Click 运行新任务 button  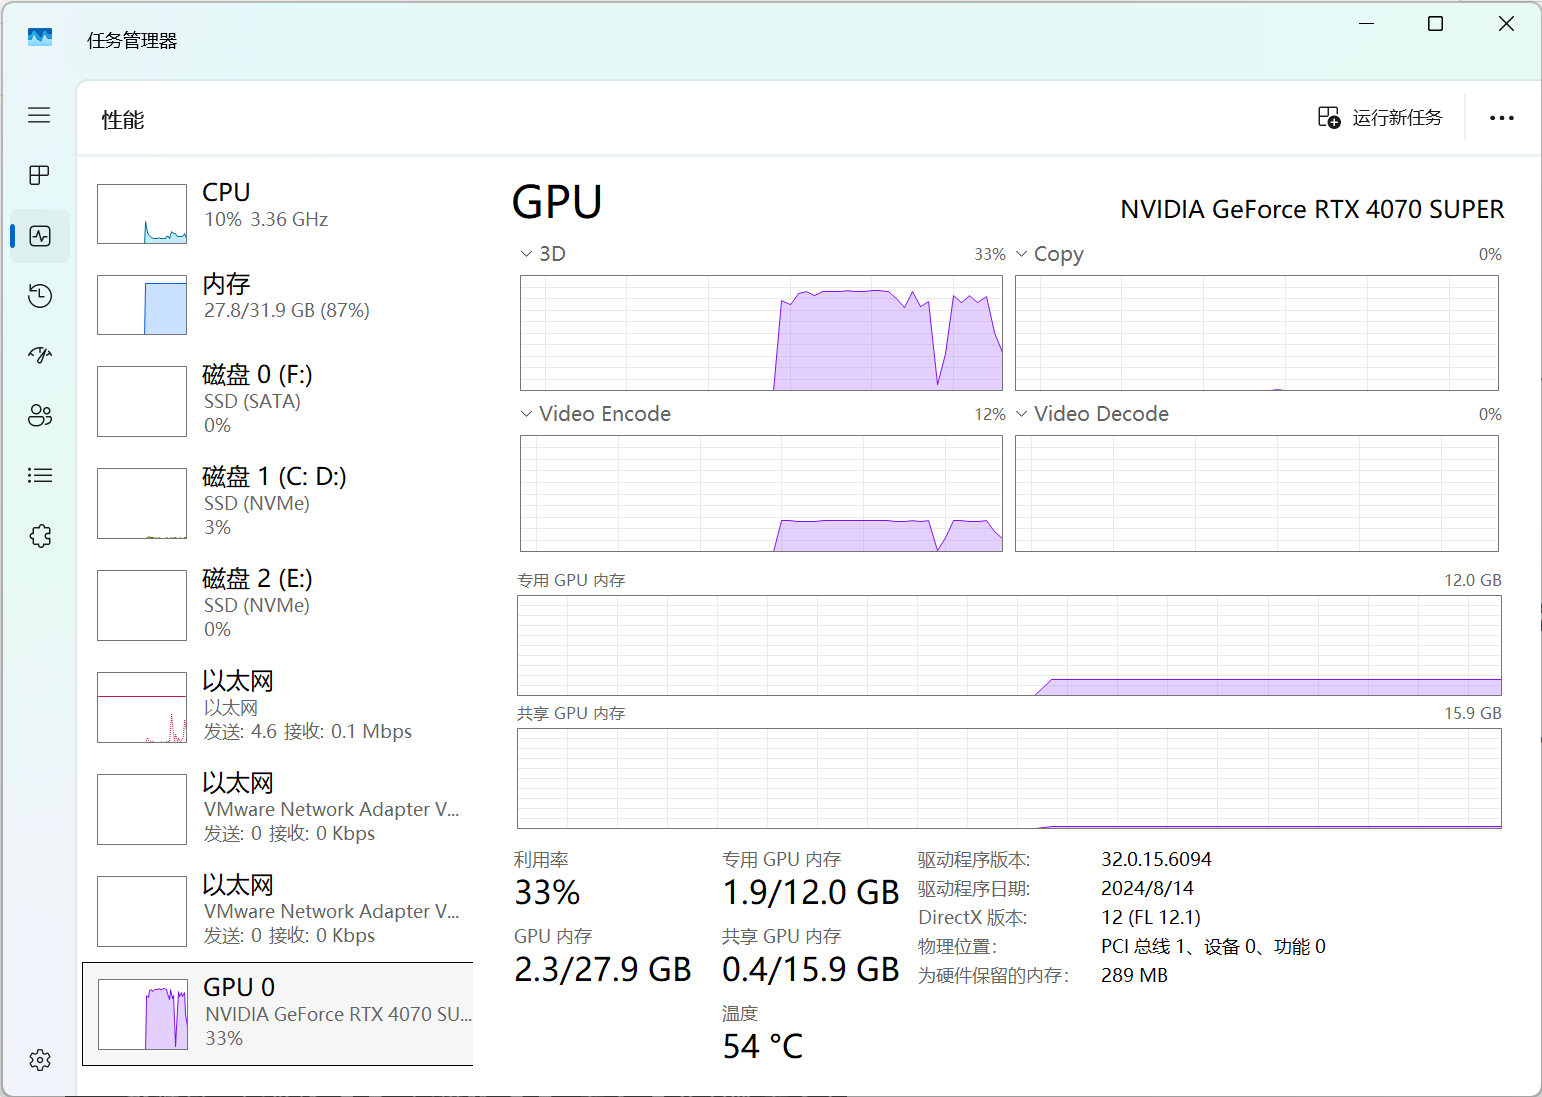(x=1380, y=118)
